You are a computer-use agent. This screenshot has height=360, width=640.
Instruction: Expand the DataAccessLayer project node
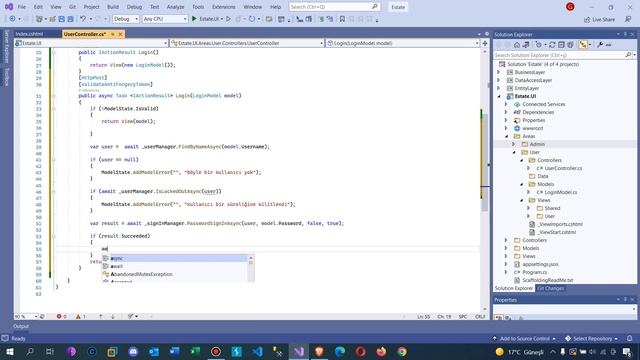tap(498, 80)
